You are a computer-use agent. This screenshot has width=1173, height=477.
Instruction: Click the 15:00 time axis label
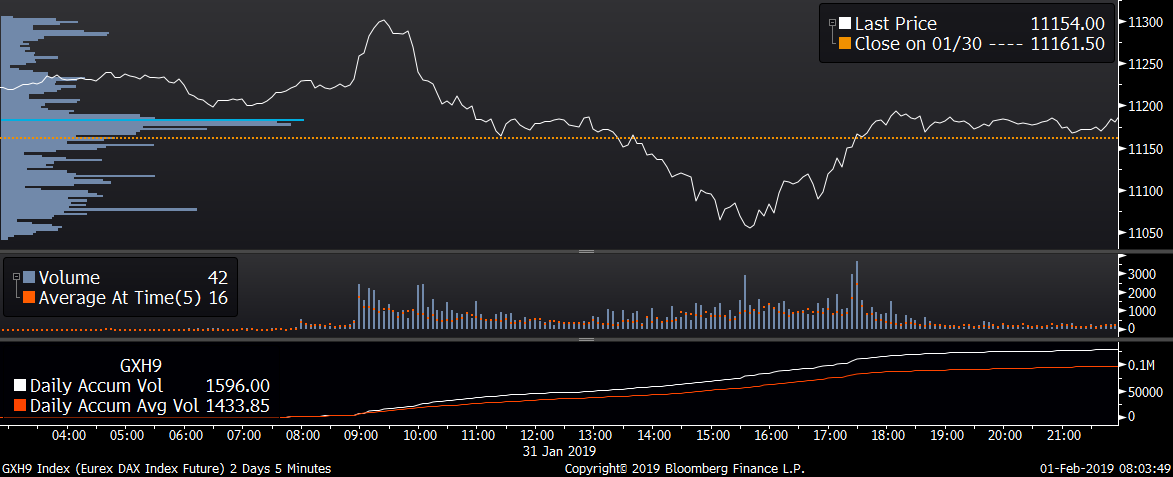click(x=712, y=436)
